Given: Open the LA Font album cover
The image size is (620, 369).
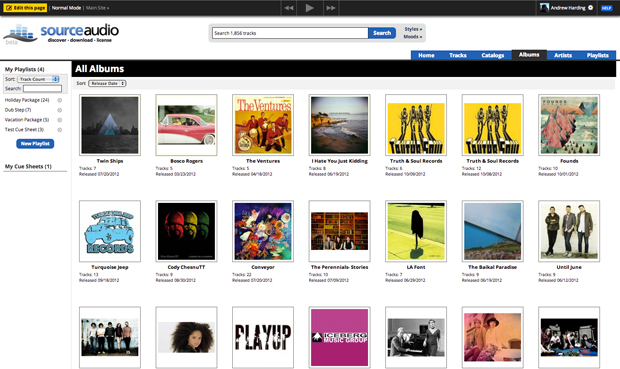Looking at the screenshot, I should point(416,231).
